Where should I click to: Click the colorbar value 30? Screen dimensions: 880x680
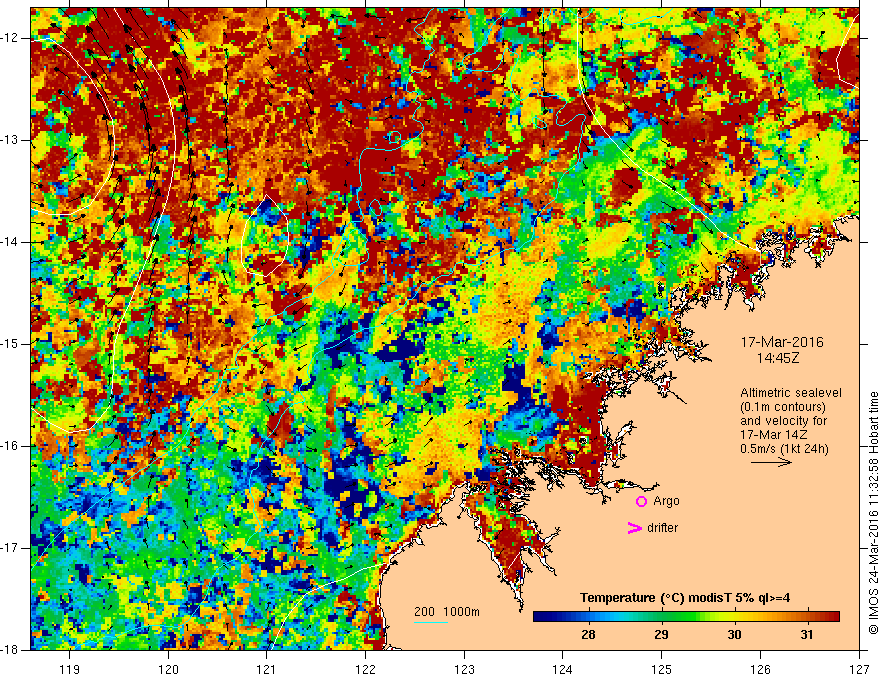click(x=734, y=635)
